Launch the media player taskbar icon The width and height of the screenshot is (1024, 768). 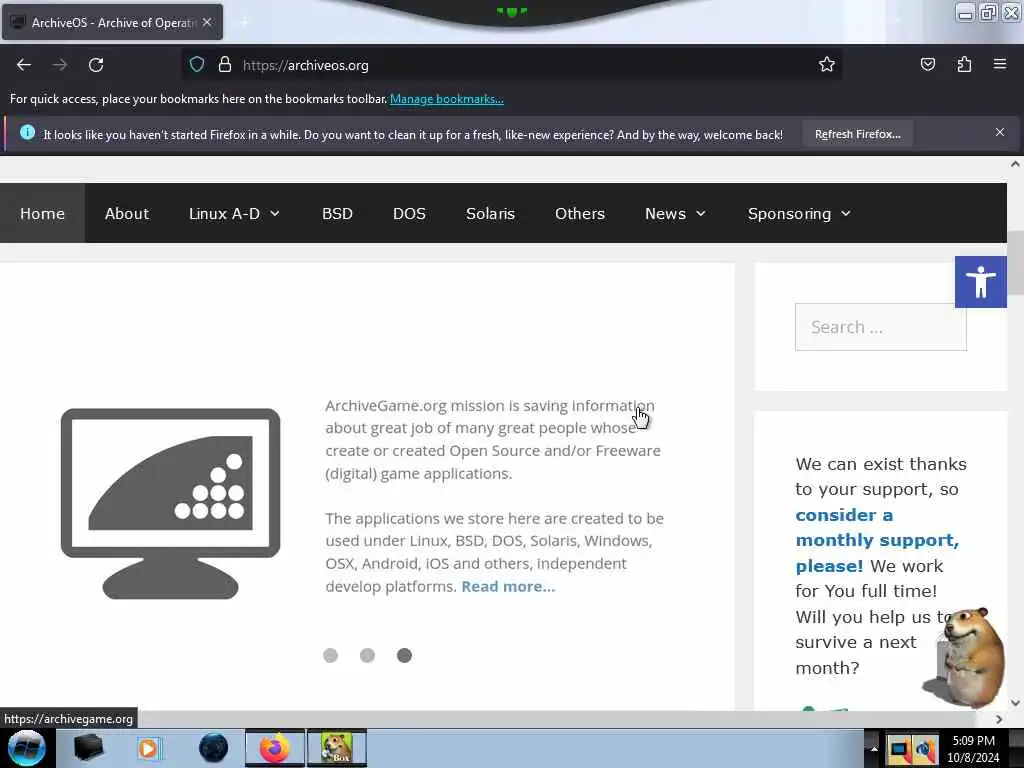[149, 748]
